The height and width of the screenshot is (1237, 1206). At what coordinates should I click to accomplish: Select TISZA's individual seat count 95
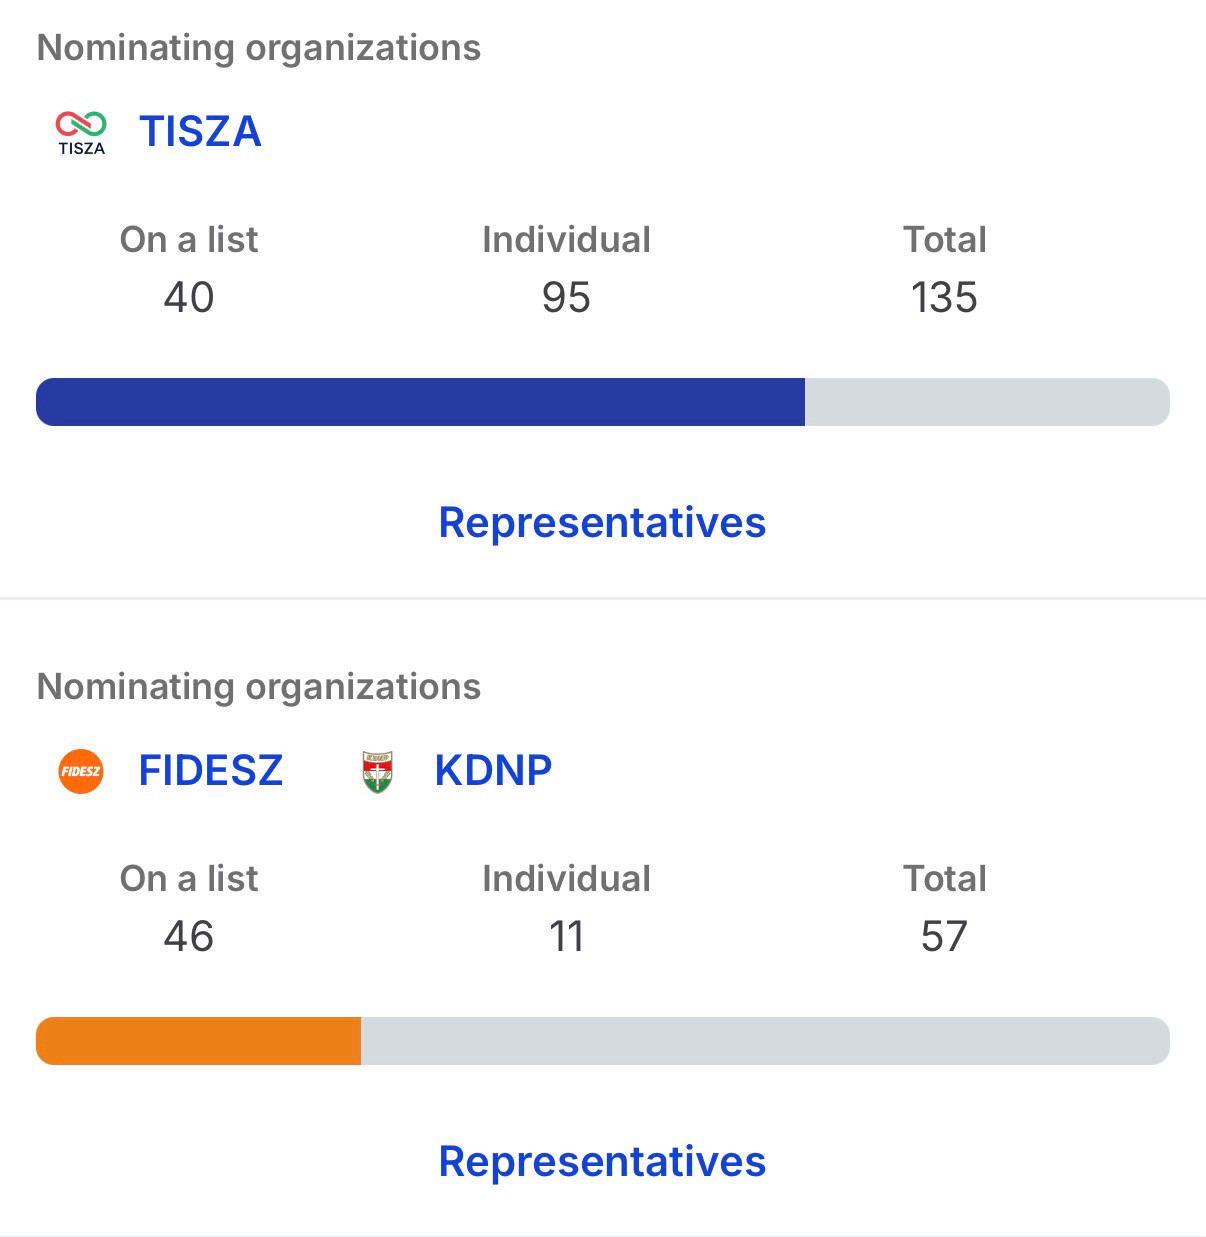click(x=566, y=298)
